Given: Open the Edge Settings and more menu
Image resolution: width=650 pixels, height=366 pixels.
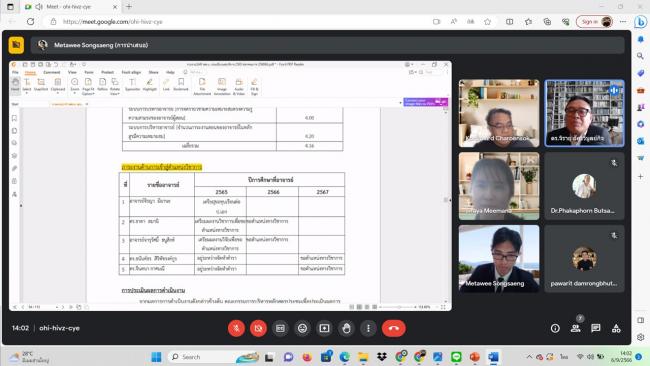Looking at the screenshot, I should tap(623, 22).
